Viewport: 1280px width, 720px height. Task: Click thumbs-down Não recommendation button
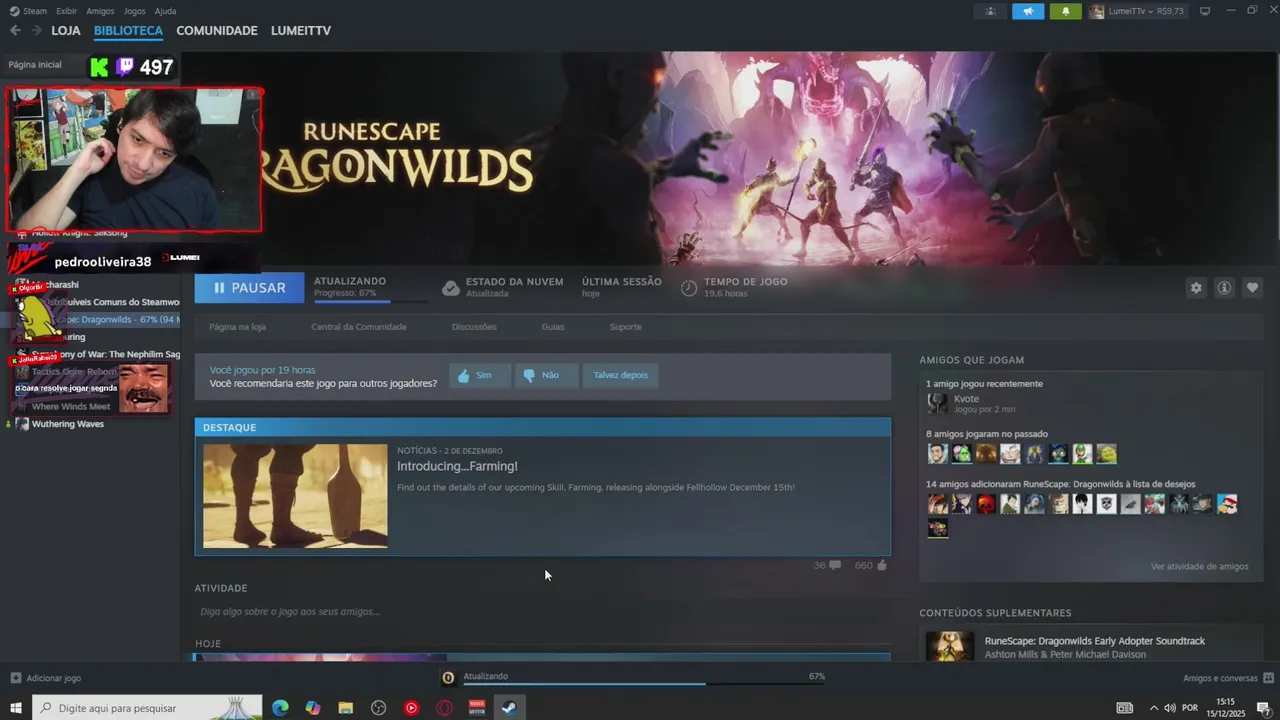547,375
